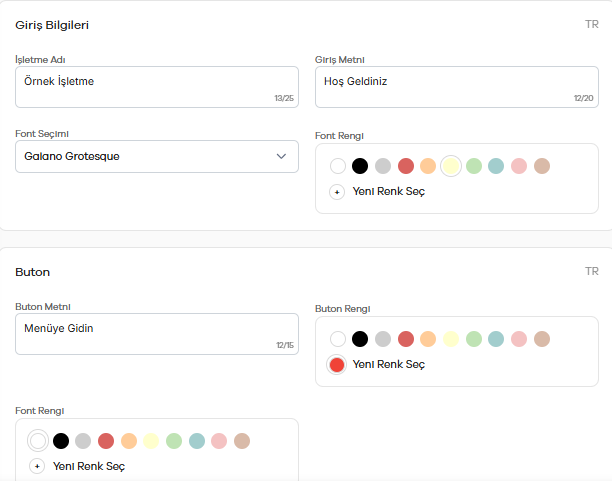612x481 pixels.
Task: Select TR language tag in Giriş Bilgileri
Action: [592, 24]
